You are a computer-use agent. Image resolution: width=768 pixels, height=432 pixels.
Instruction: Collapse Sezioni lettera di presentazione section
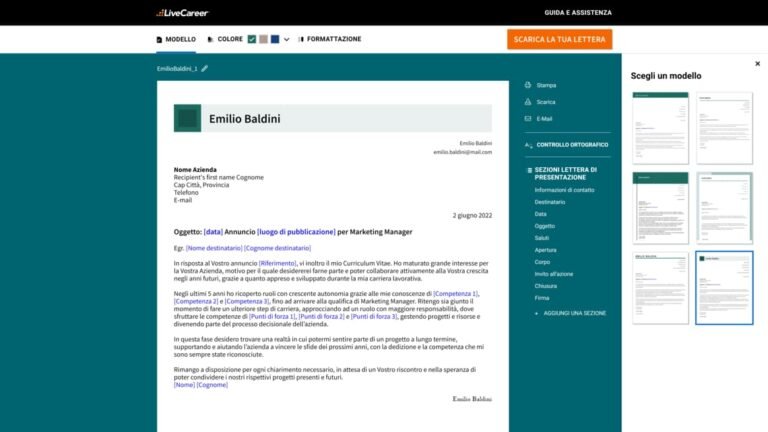coord(529,170)
